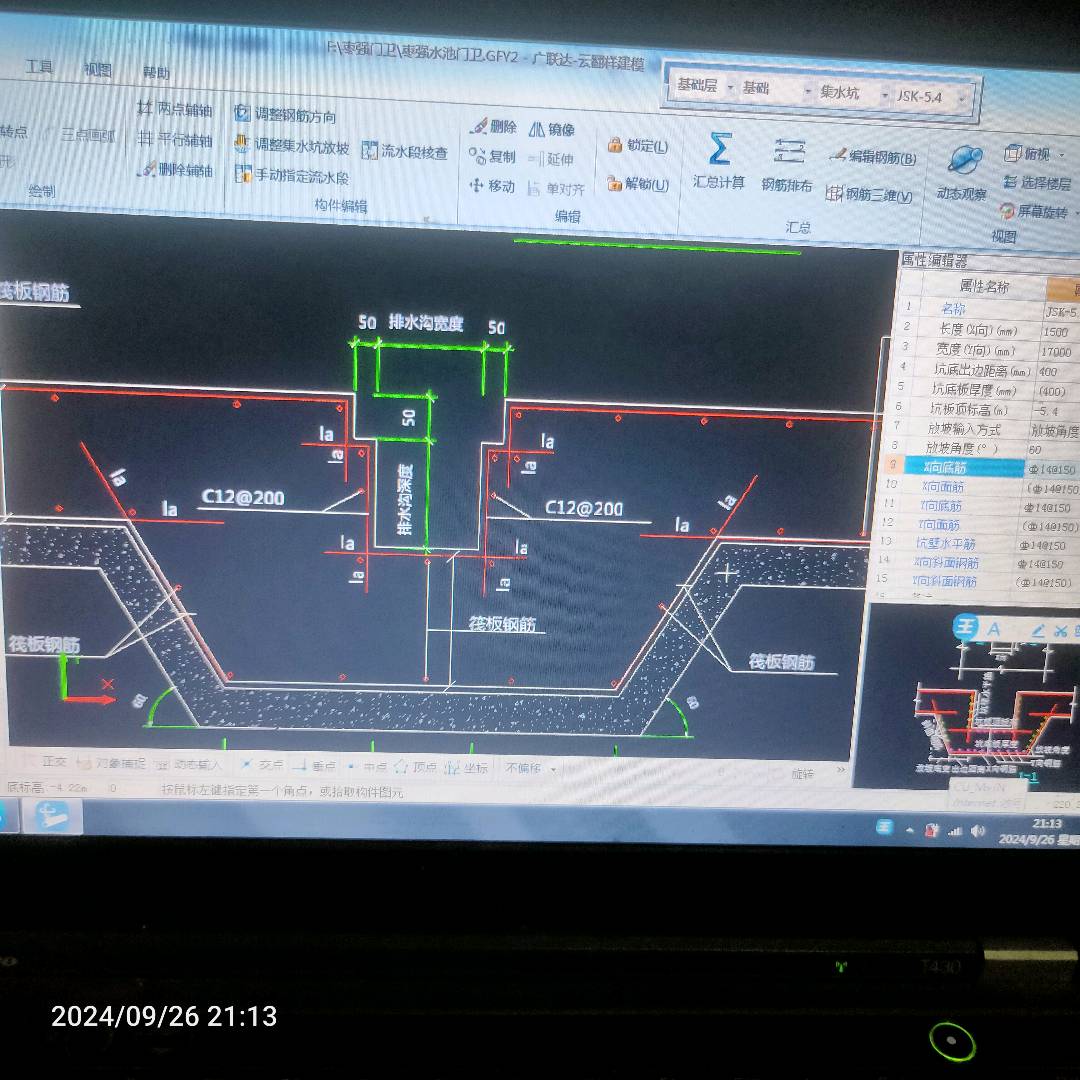Open 钢筋三维(V) view
Viewport: 1080px width, 1080px height.
[x=869, y=195]
